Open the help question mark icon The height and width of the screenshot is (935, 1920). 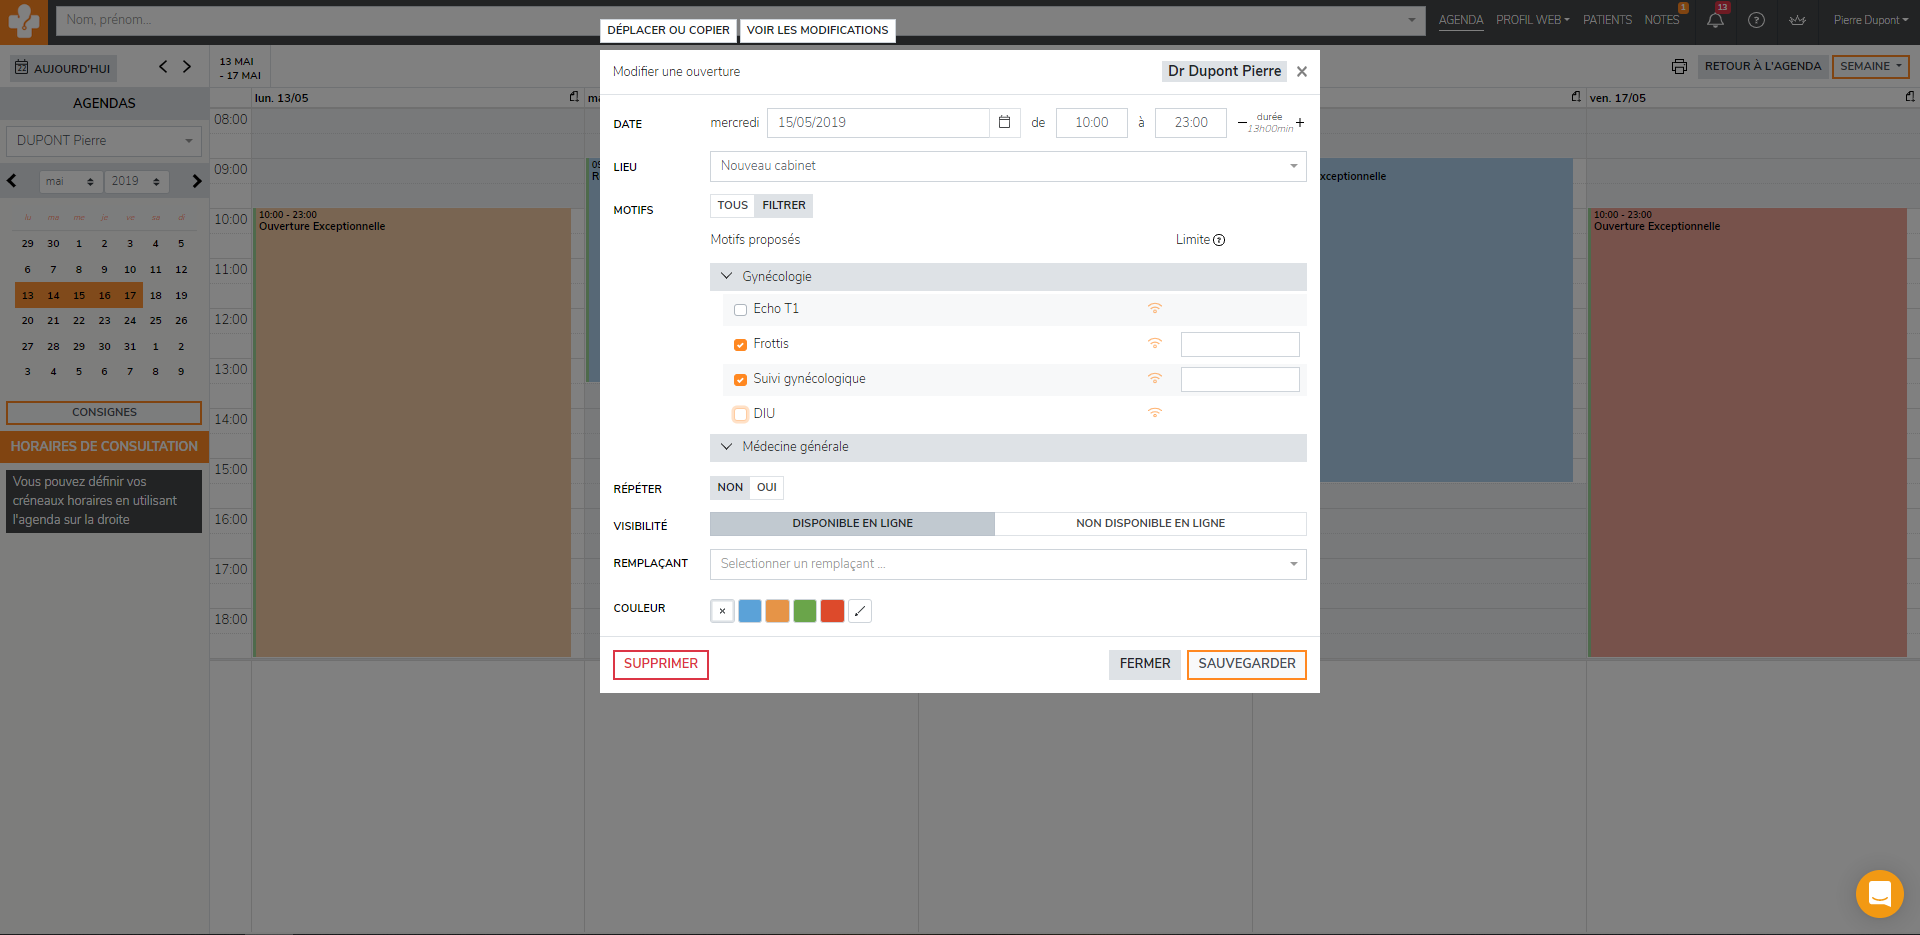click(x=1756, y=20)
